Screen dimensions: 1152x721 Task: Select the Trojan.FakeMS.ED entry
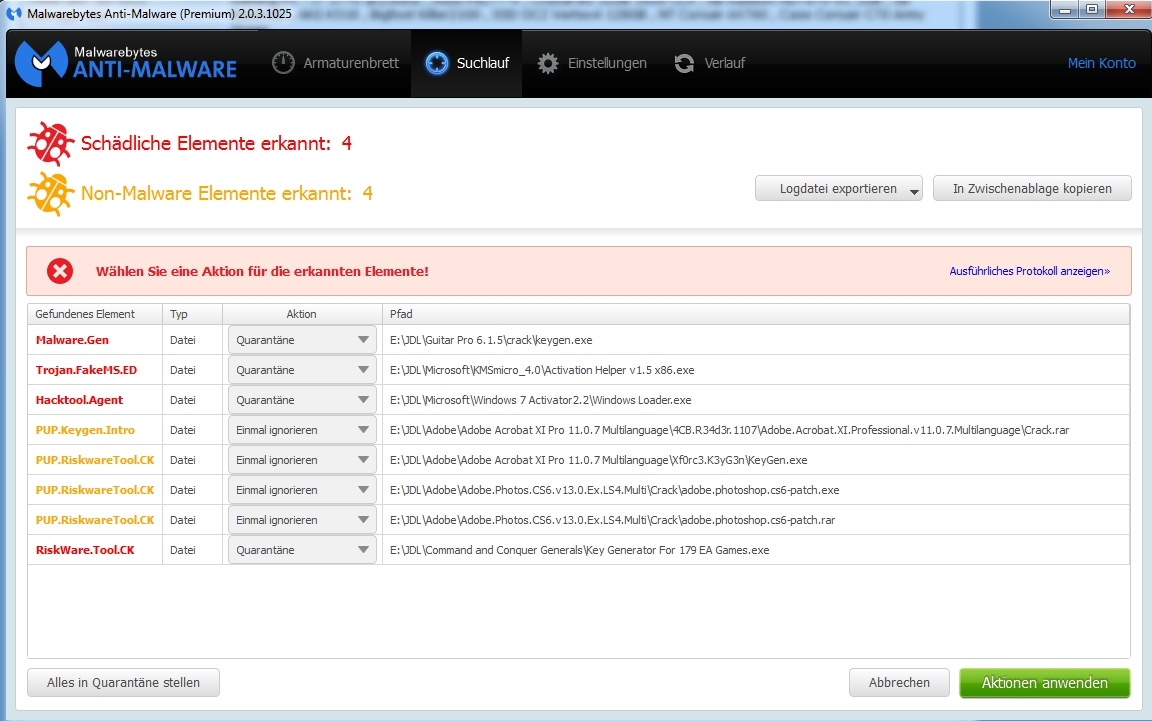point(86,370)
